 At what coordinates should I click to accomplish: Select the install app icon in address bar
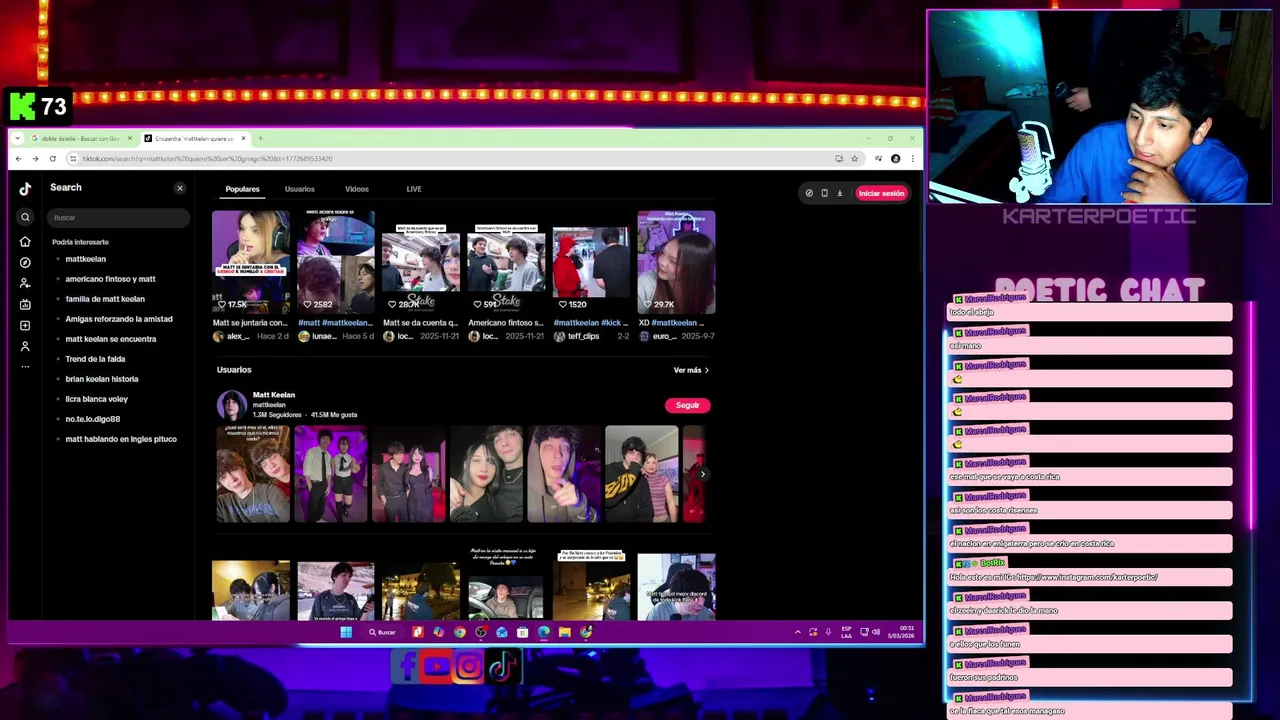click(839, 158)
